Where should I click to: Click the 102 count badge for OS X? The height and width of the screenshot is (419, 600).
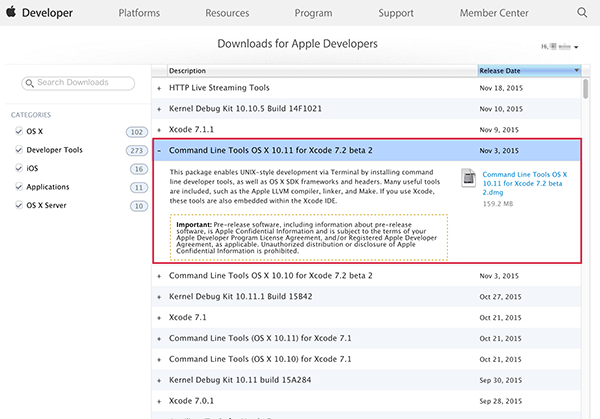click(x=137, y=132)
